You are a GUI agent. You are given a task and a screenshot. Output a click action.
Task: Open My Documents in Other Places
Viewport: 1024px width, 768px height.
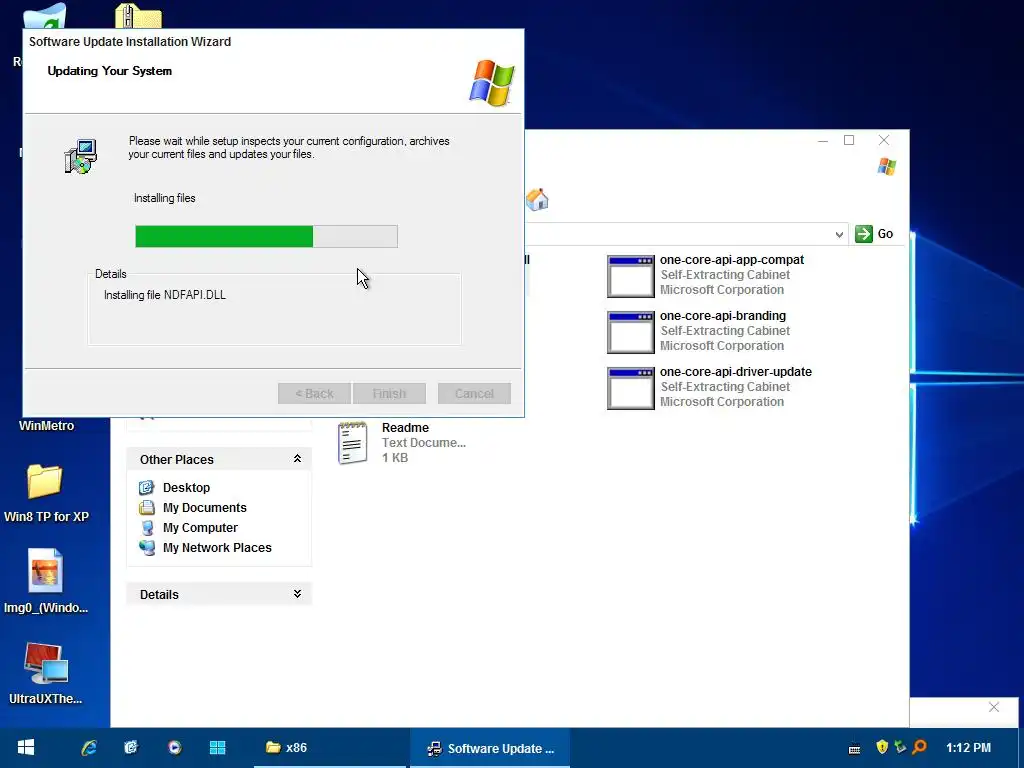pyautogui.click(x=204, y=508)
